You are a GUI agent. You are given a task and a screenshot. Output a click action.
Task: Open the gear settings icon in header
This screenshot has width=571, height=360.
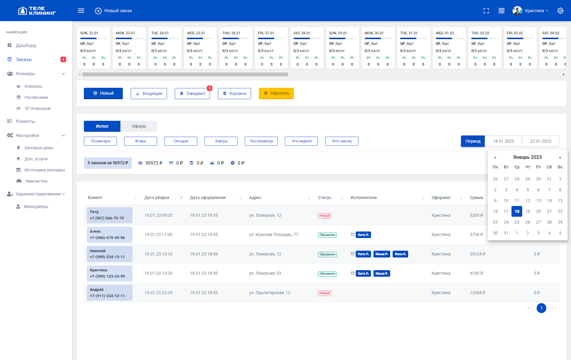point(560,11)
